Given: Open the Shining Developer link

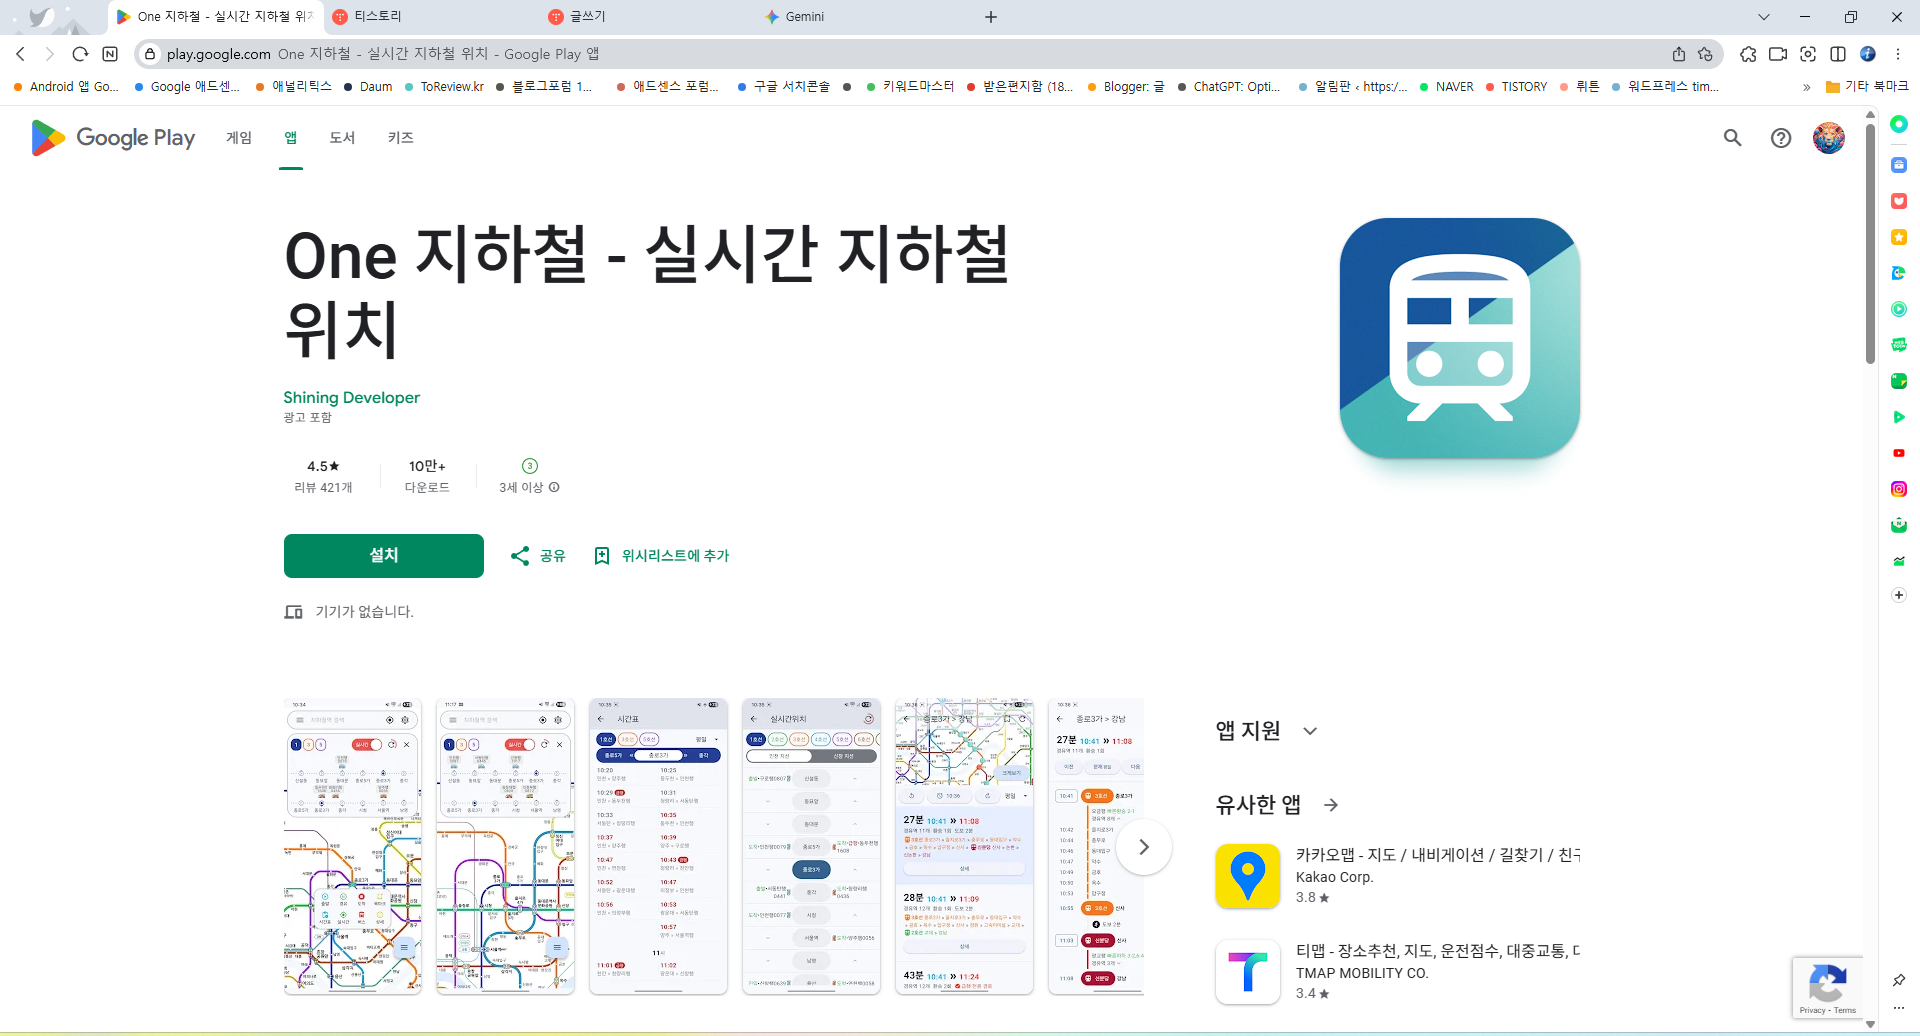Looking at the screenshot, I should point(351,397).
